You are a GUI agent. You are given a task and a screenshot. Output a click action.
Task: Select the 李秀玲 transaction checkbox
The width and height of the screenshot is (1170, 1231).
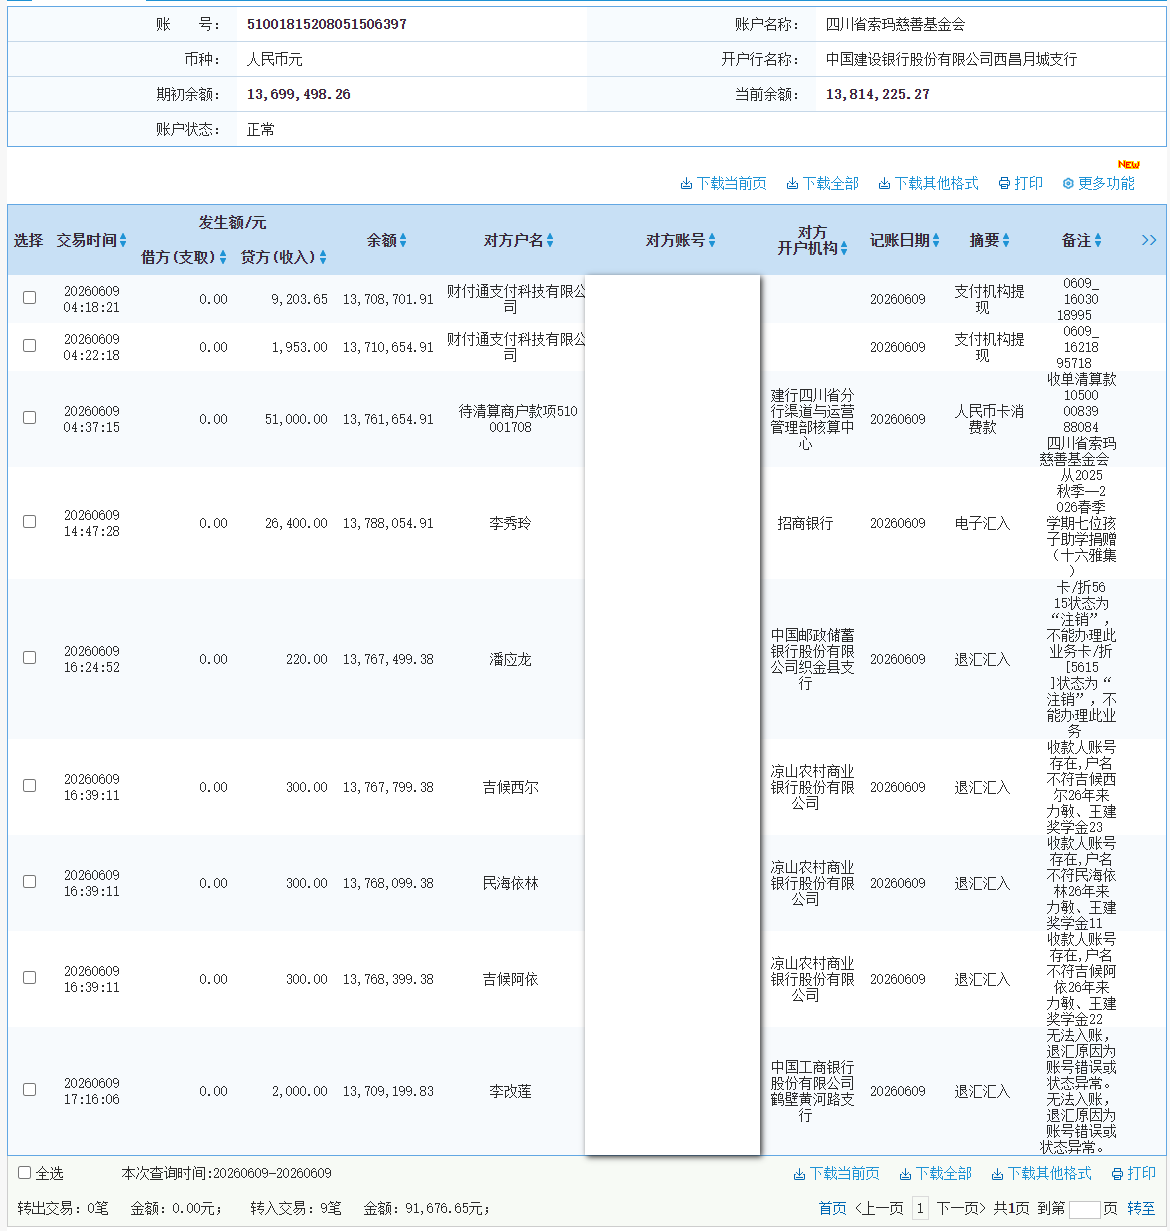[29, 521]
